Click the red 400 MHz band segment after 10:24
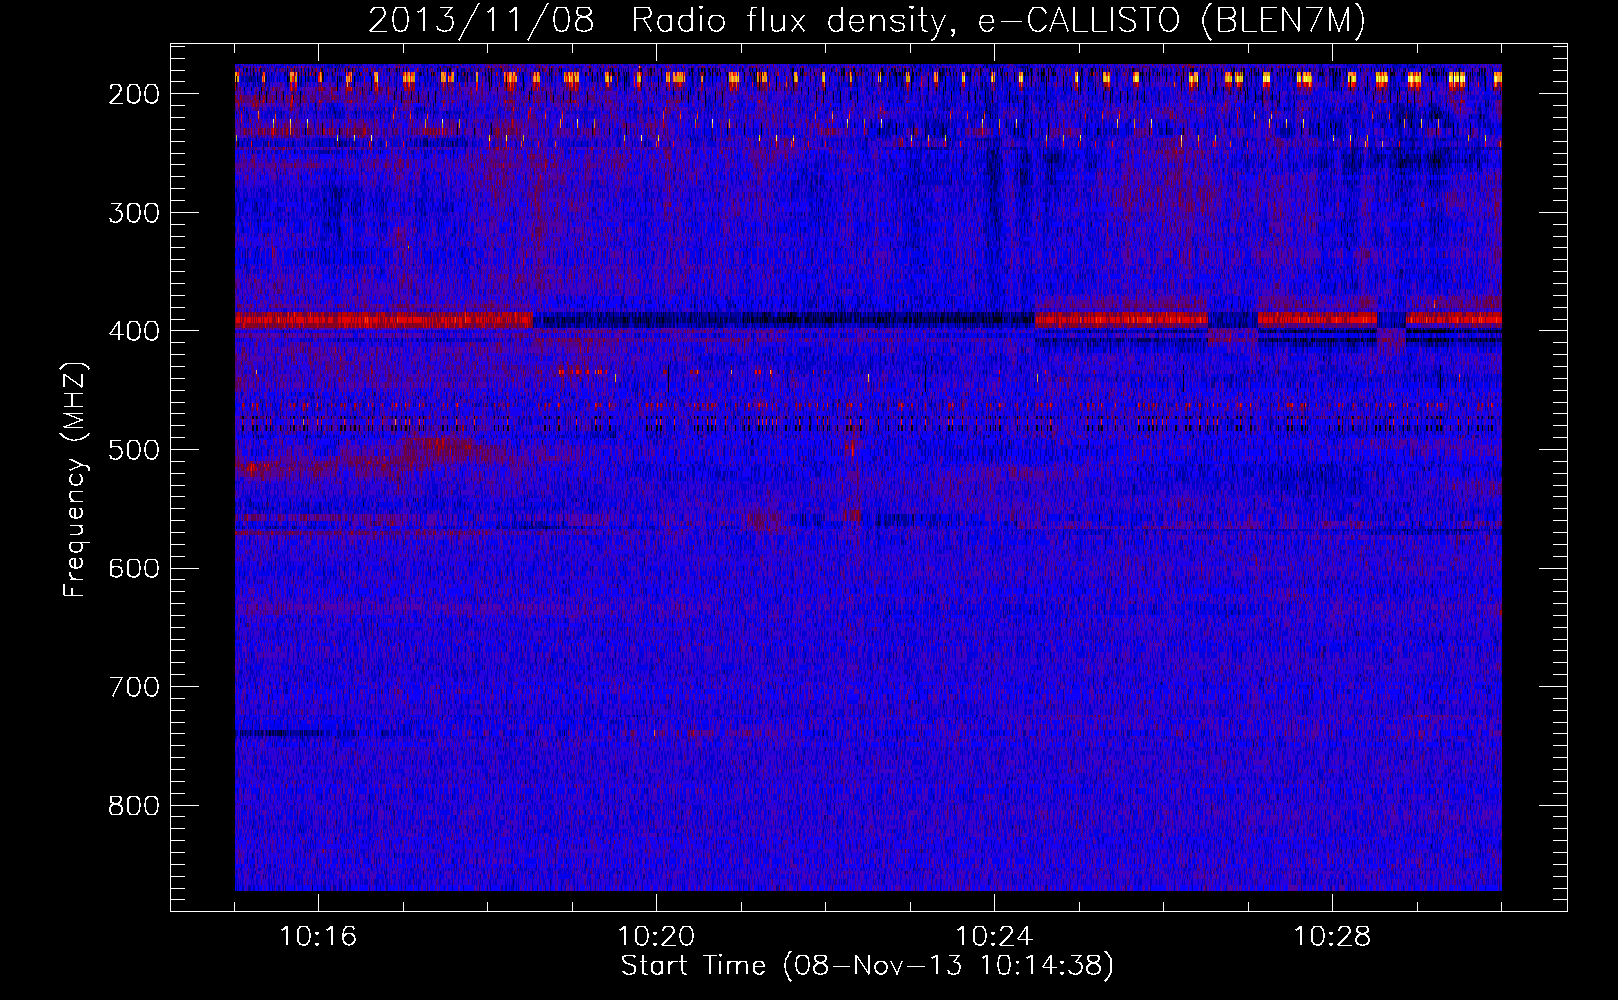The width and height of the screenshot is (1618, 1000). [1121, 319]
